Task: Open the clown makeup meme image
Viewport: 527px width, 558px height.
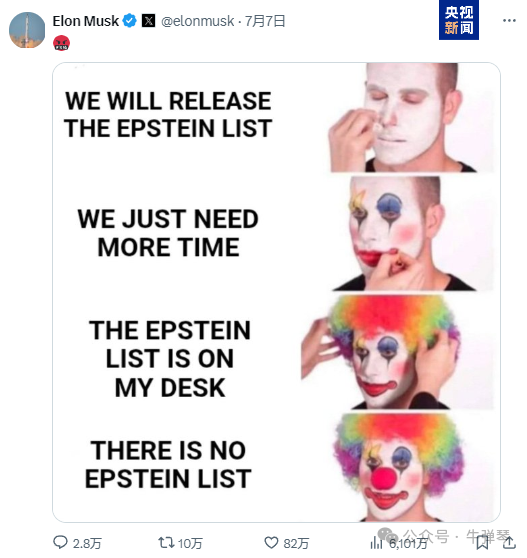Action: 276,292
